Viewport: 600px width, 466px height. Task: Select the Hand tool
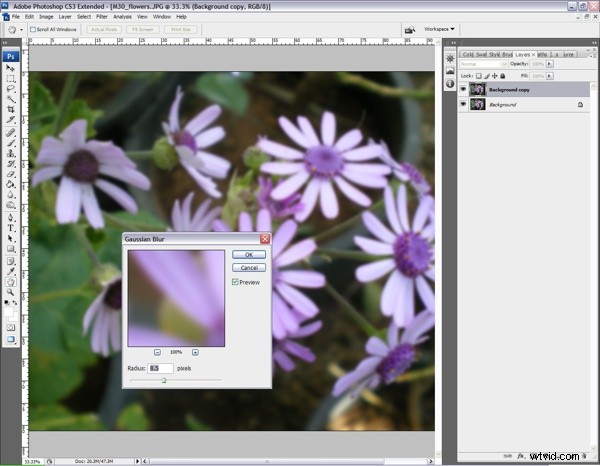(x=10, y=282)
